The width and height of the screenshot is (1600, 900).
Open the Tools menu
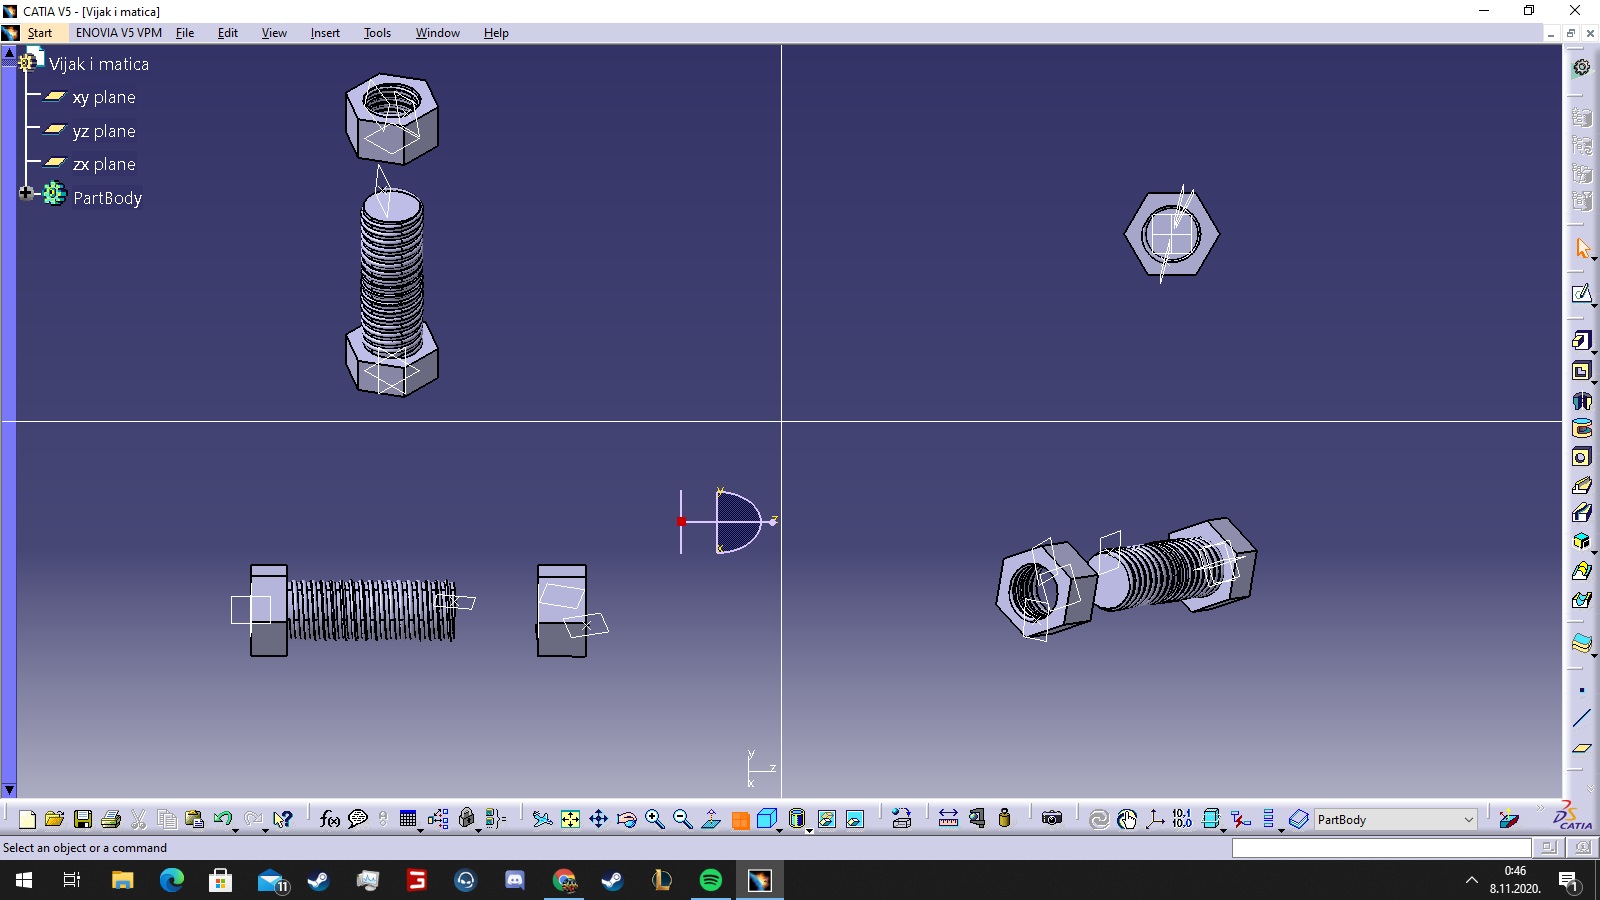click(x=377, y=33)
